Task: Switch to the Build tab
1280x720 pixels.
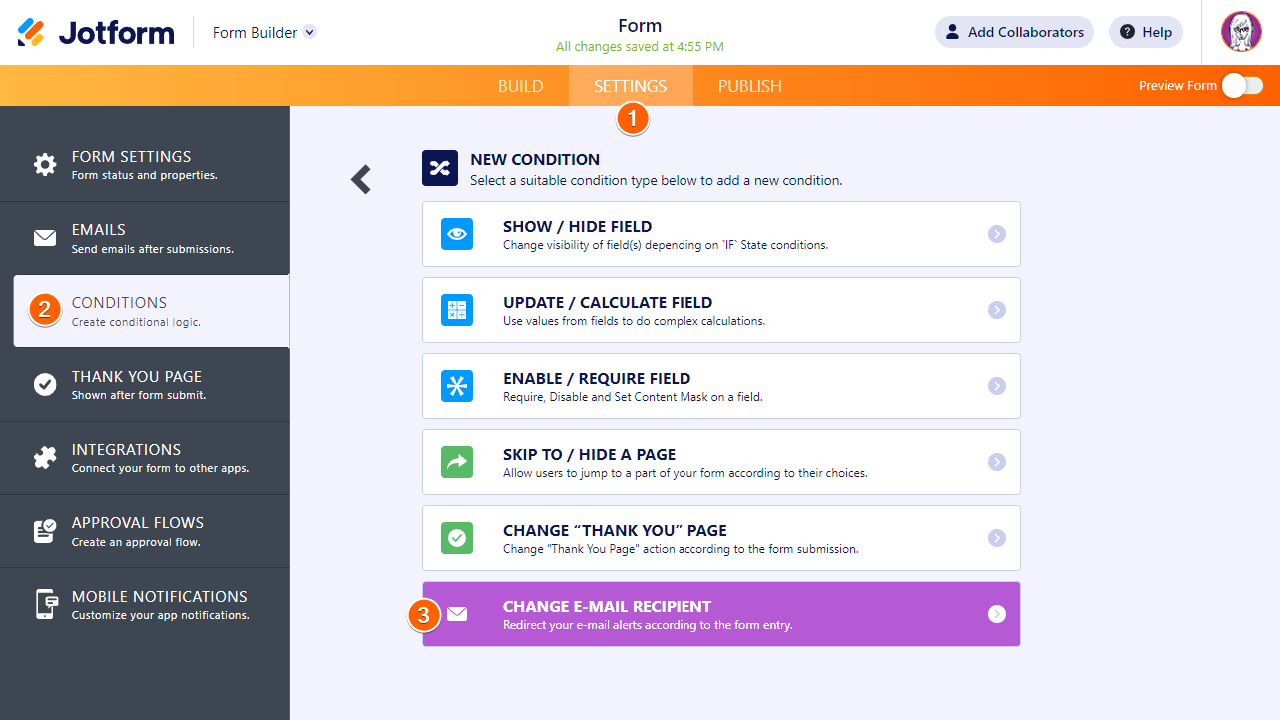Action: [520, 86]
